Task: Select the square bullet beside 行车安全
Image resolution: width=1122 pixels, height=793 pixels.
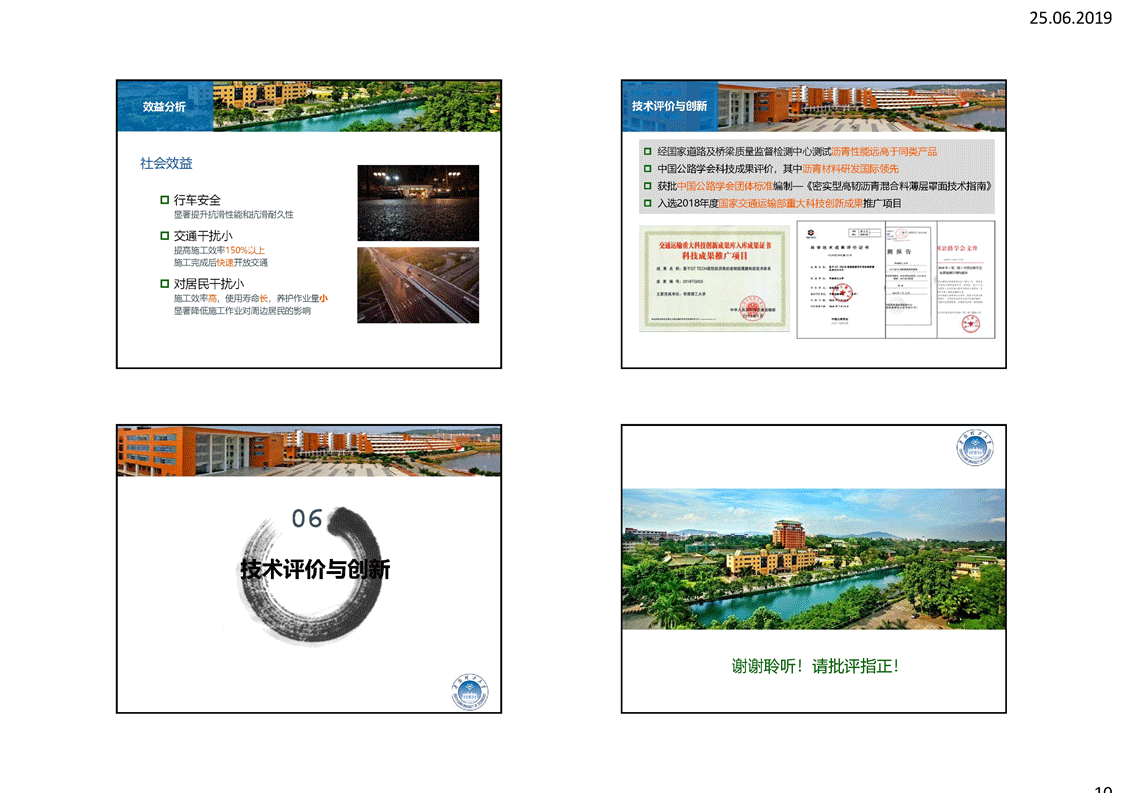Action: (x=165, y=200)
